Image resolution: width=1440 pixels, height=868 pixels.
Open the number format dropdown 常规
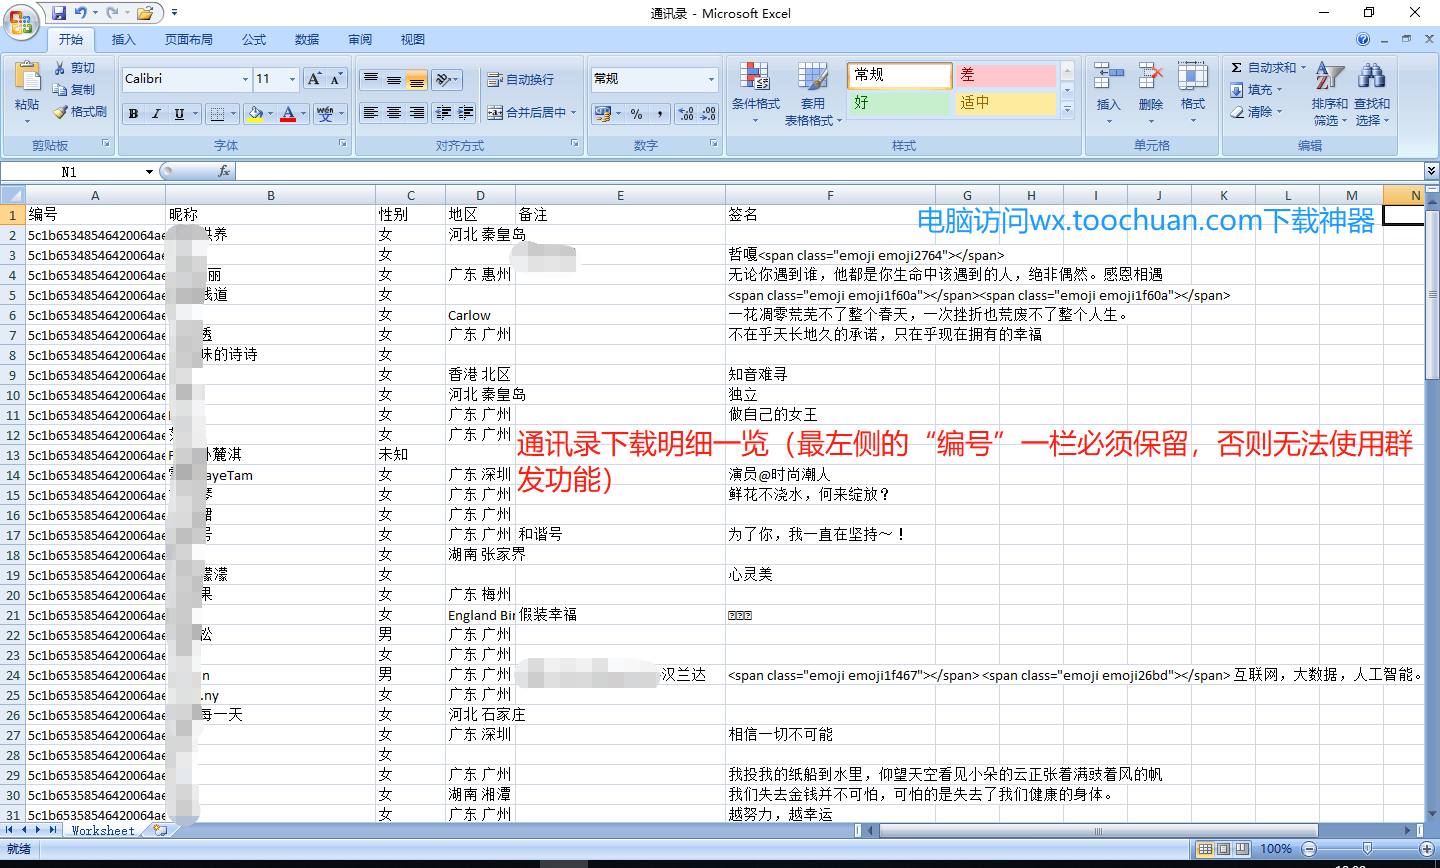[711, 79]
